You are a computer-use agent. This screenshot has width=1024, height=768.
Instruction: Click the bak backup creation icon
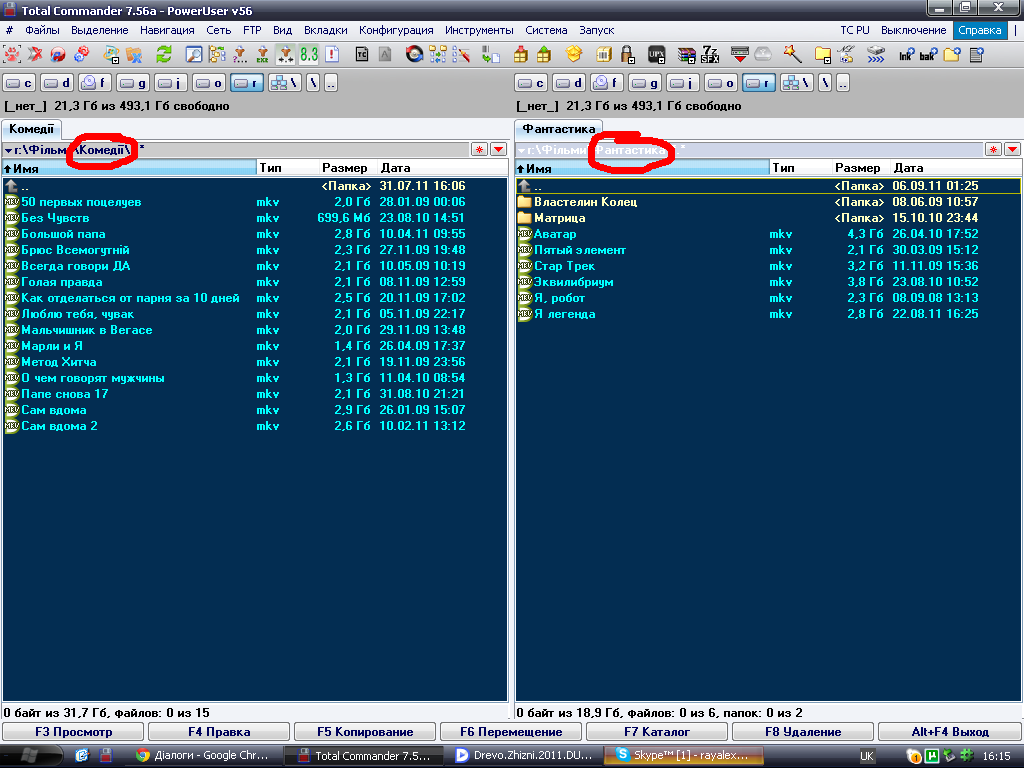pyautogui.click(x=928, y=54)
